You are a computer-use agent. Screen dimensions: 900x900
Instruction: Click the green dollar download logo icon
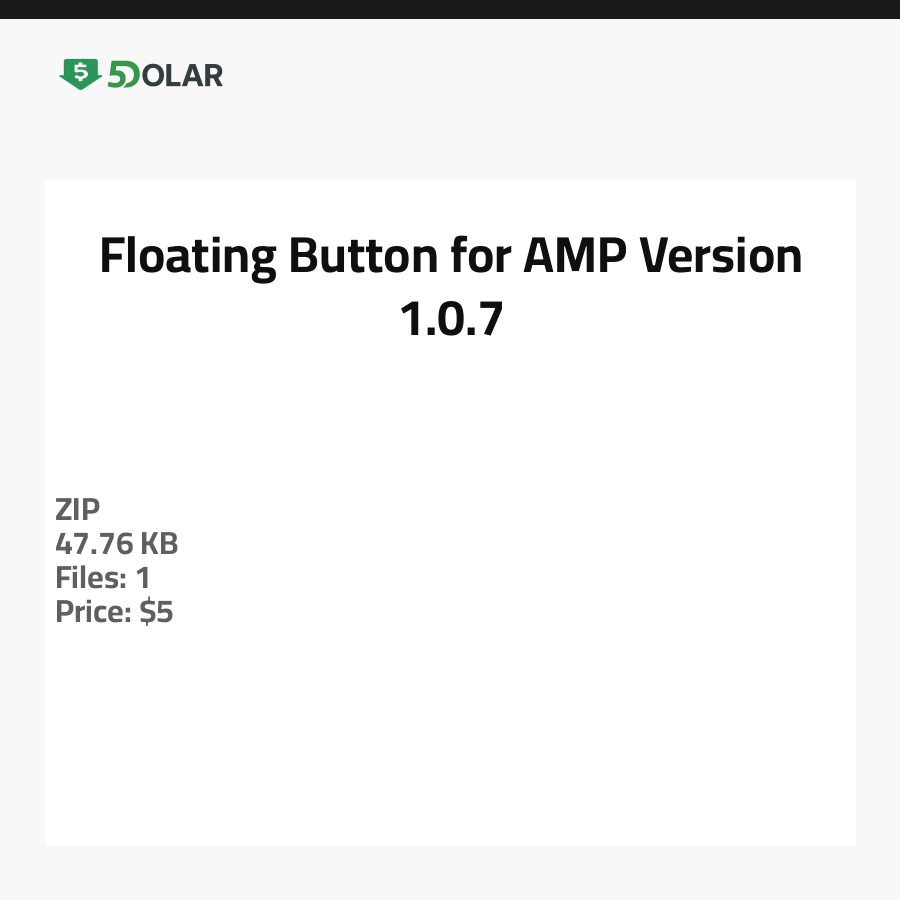[80, 74]
